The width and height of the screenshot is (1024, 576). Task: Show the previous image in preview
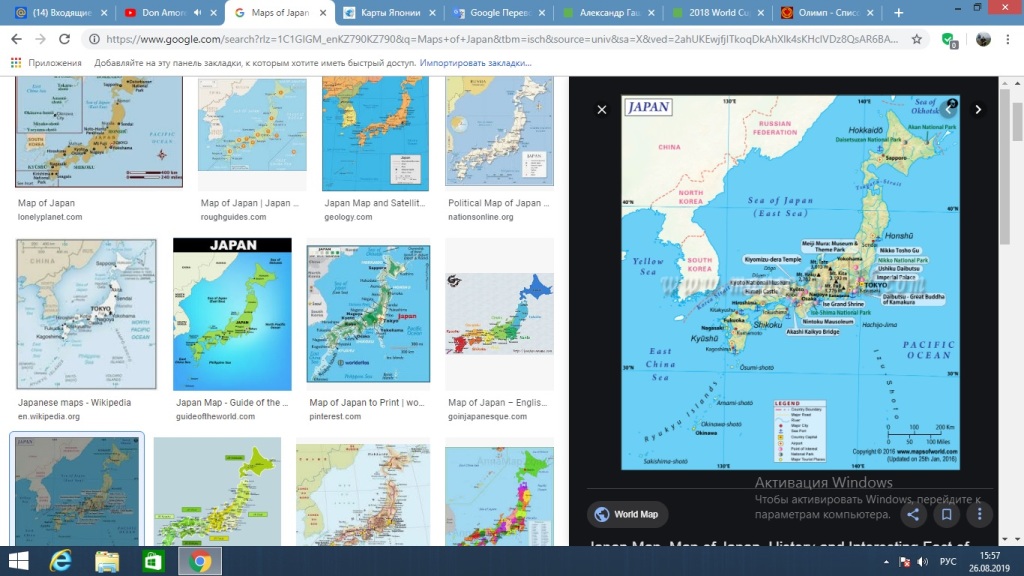coord(950,110)
